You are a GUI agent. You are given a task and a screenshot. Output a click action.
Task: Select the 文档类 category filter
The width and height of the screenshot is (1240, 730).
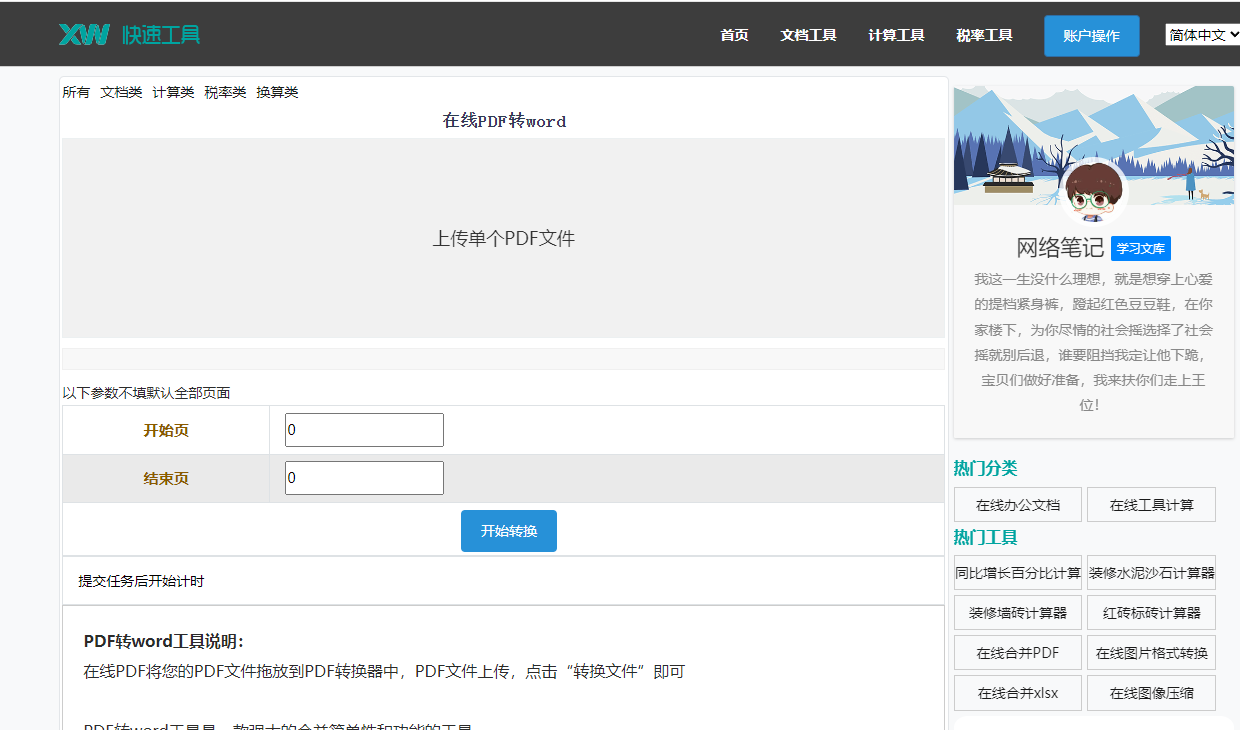coord(121,93)
